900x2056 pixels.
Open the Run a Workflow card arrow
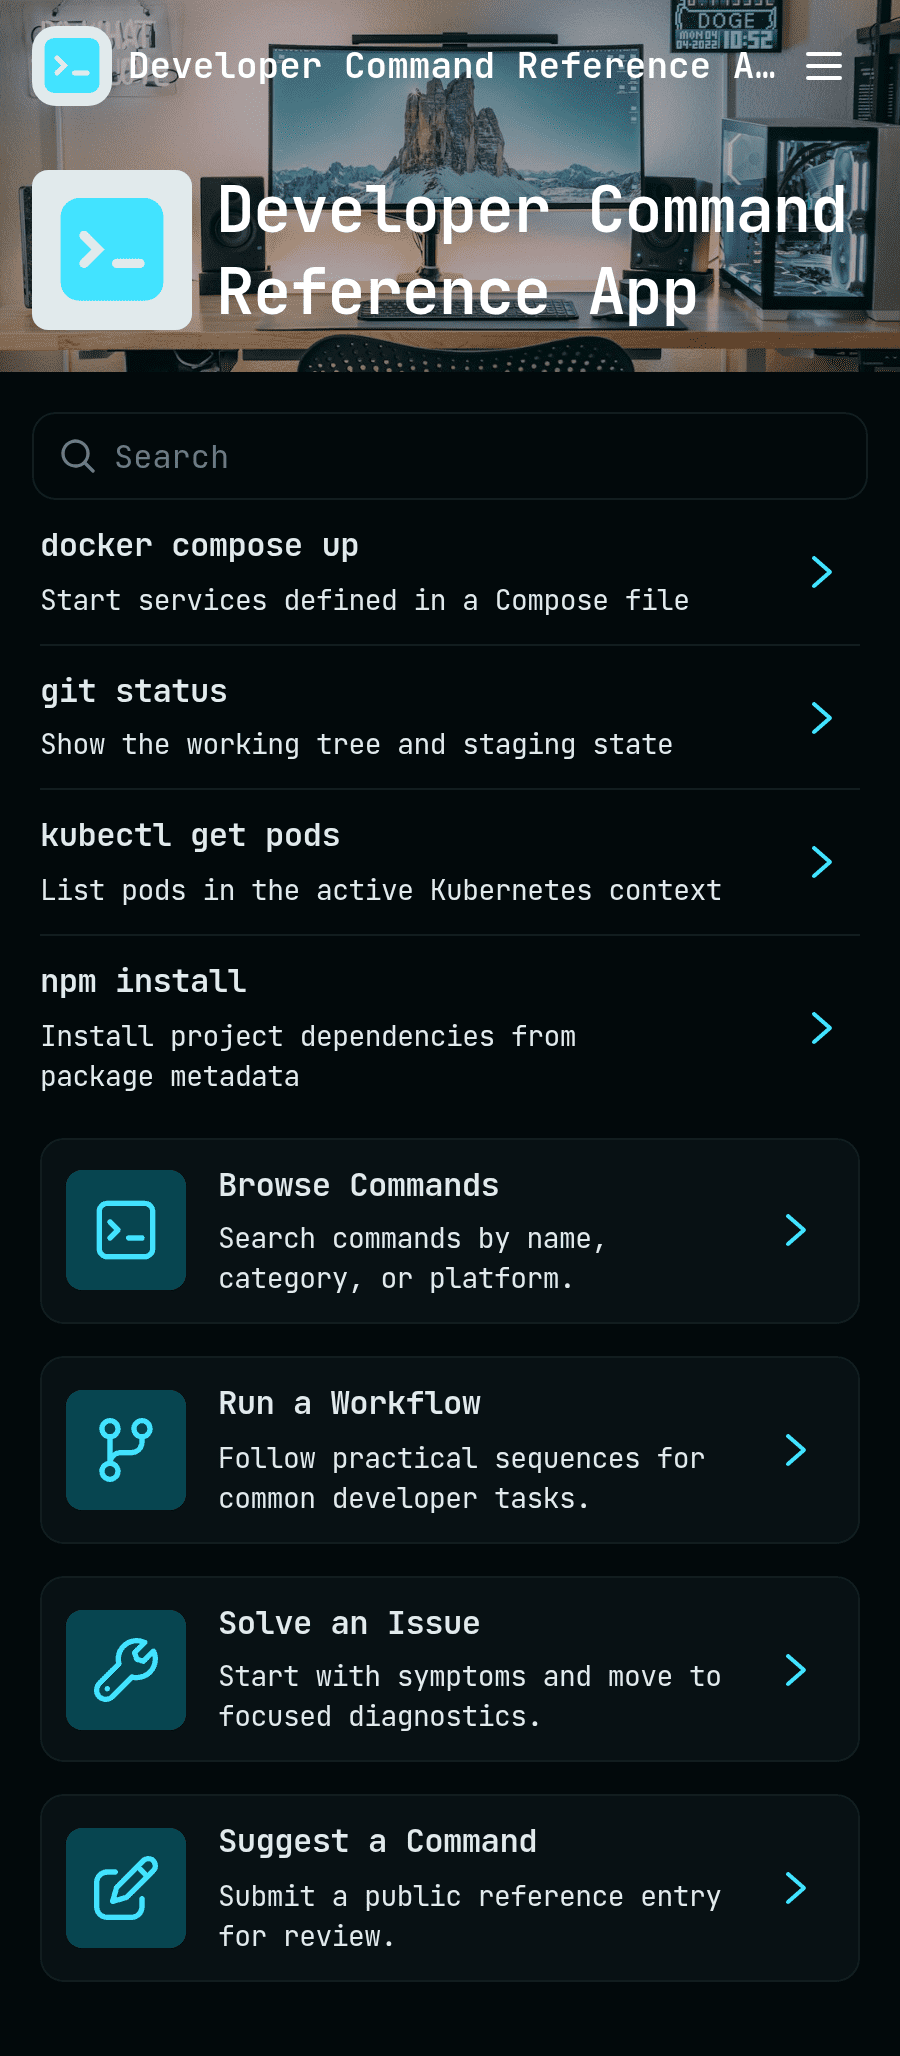pos(796,1450)
